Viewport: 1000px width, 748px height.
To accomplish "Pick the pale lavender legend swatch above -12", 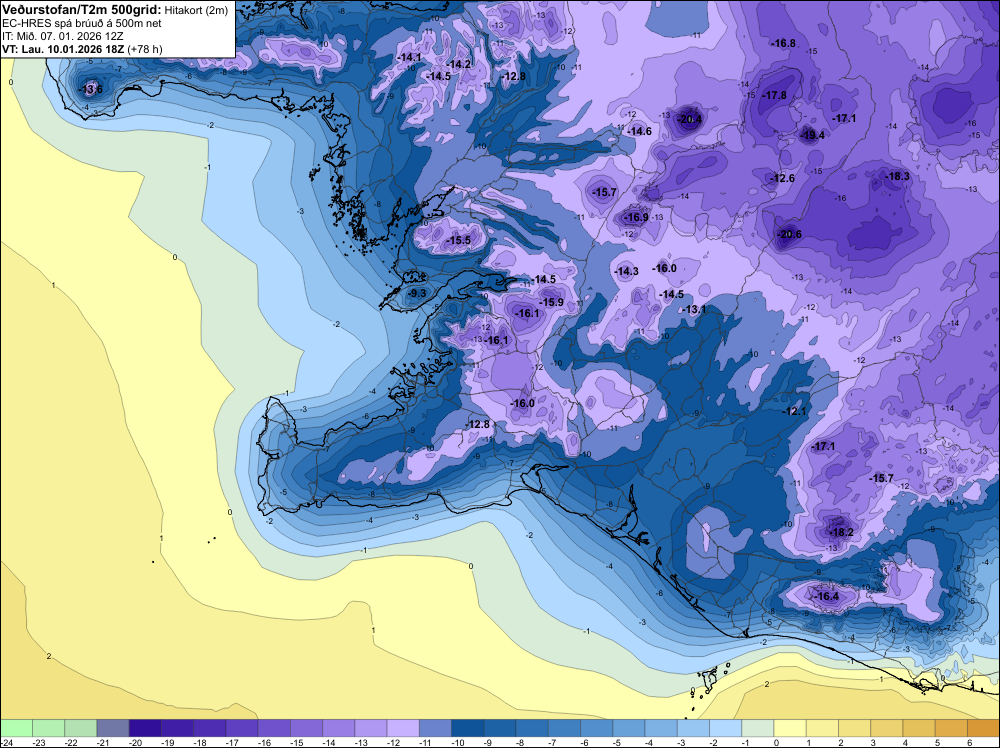I will pyautogui.click(x=403, y=728).
